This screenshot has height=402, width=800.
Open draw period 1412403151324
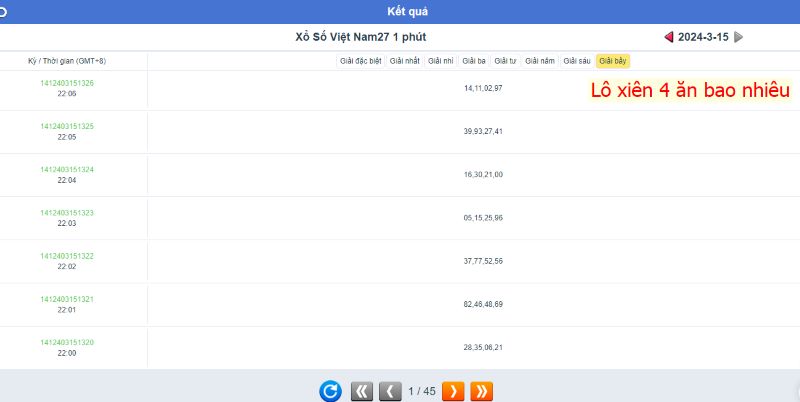pos(67,170)
